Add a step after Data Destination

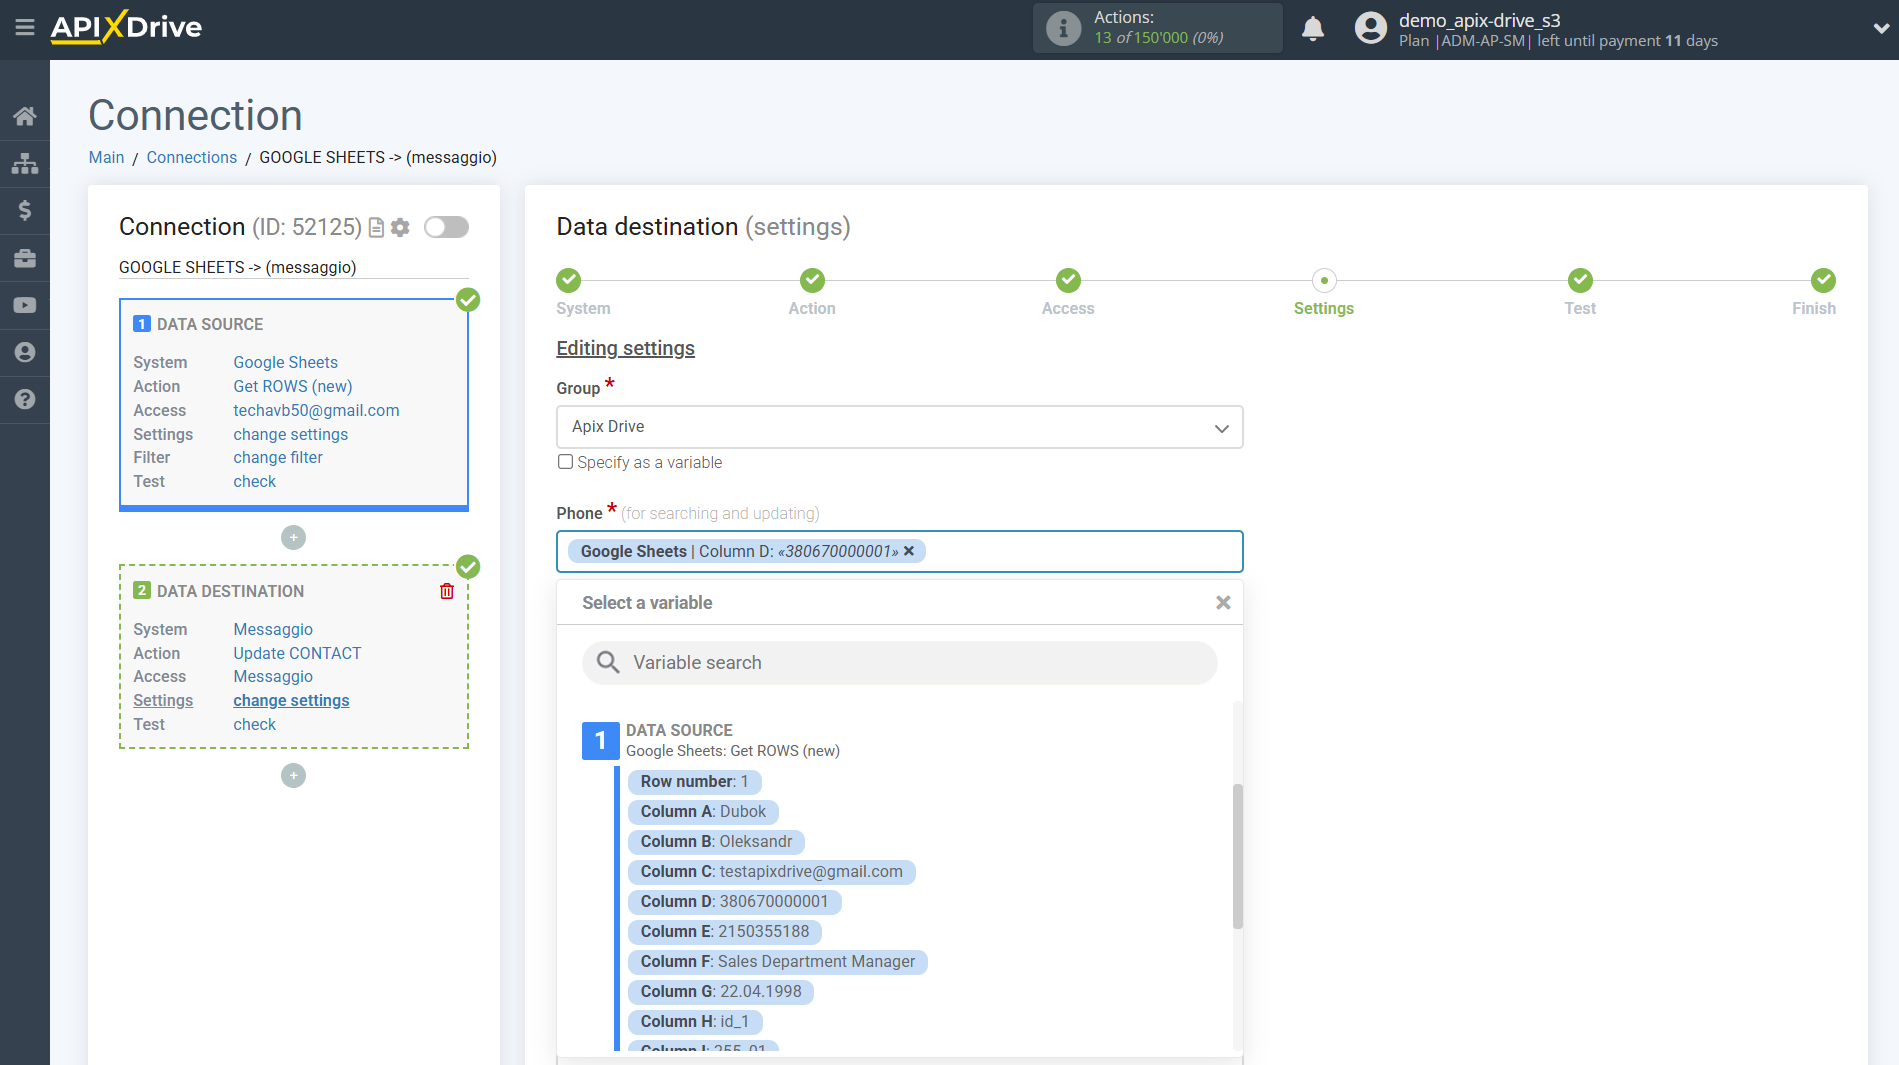[x=293, y=776]
